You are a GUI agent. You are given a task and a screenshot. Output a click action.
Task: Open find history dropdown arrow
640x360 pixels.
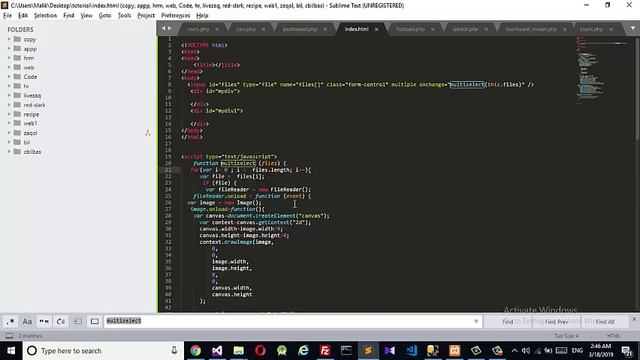tap(476, 322)
